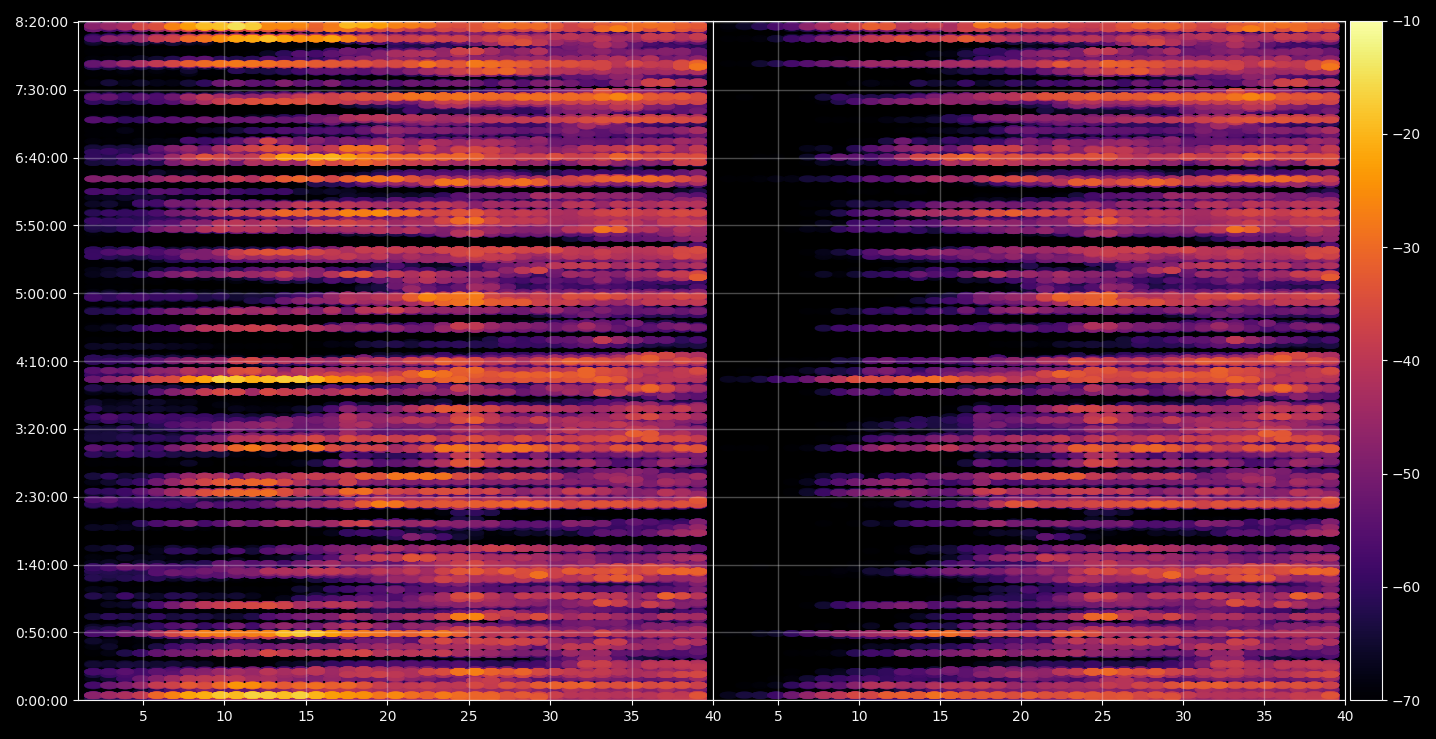Click the inferno colorbar gradient strip
This screenshot has width=1436, height=739.
[x=1366, y=361]
